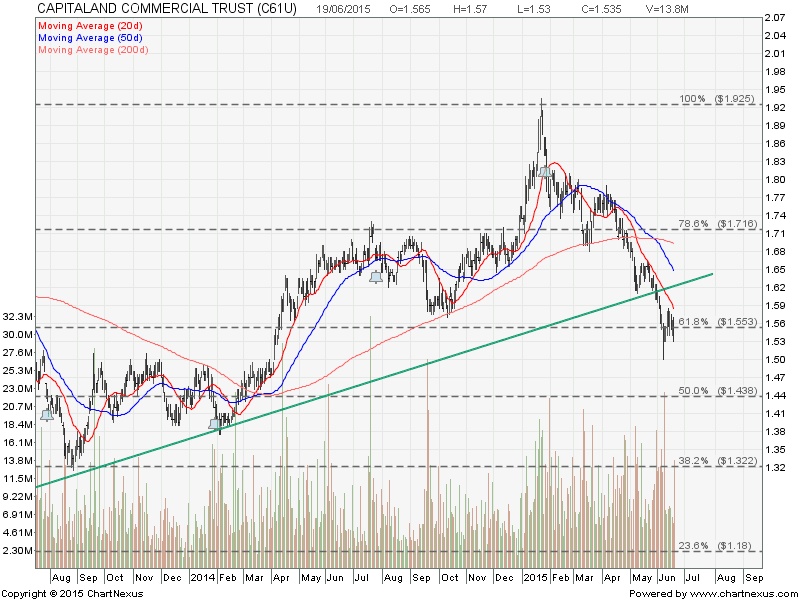The height and width of the screenshot is (600, 800).
Task: Select the Moving Average (20d) legend entry
Action: (90, 26)
